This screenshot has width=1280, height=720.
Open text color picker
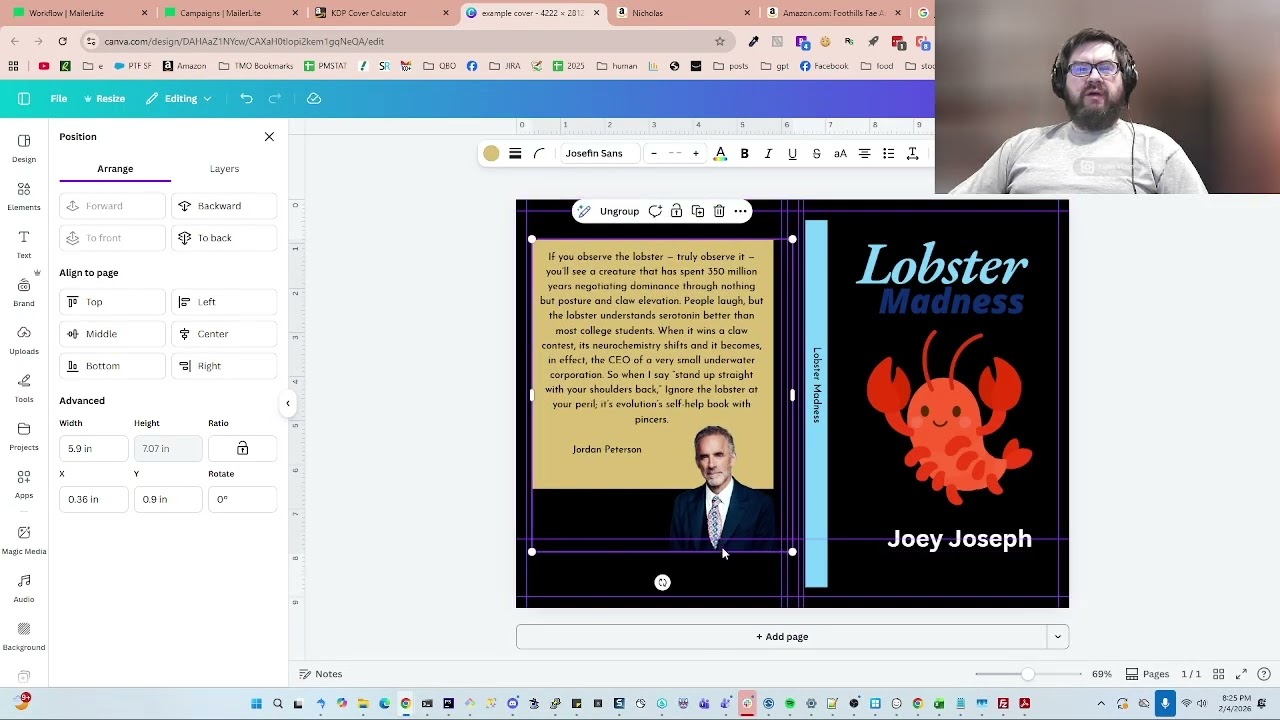[x=720, y=153]
